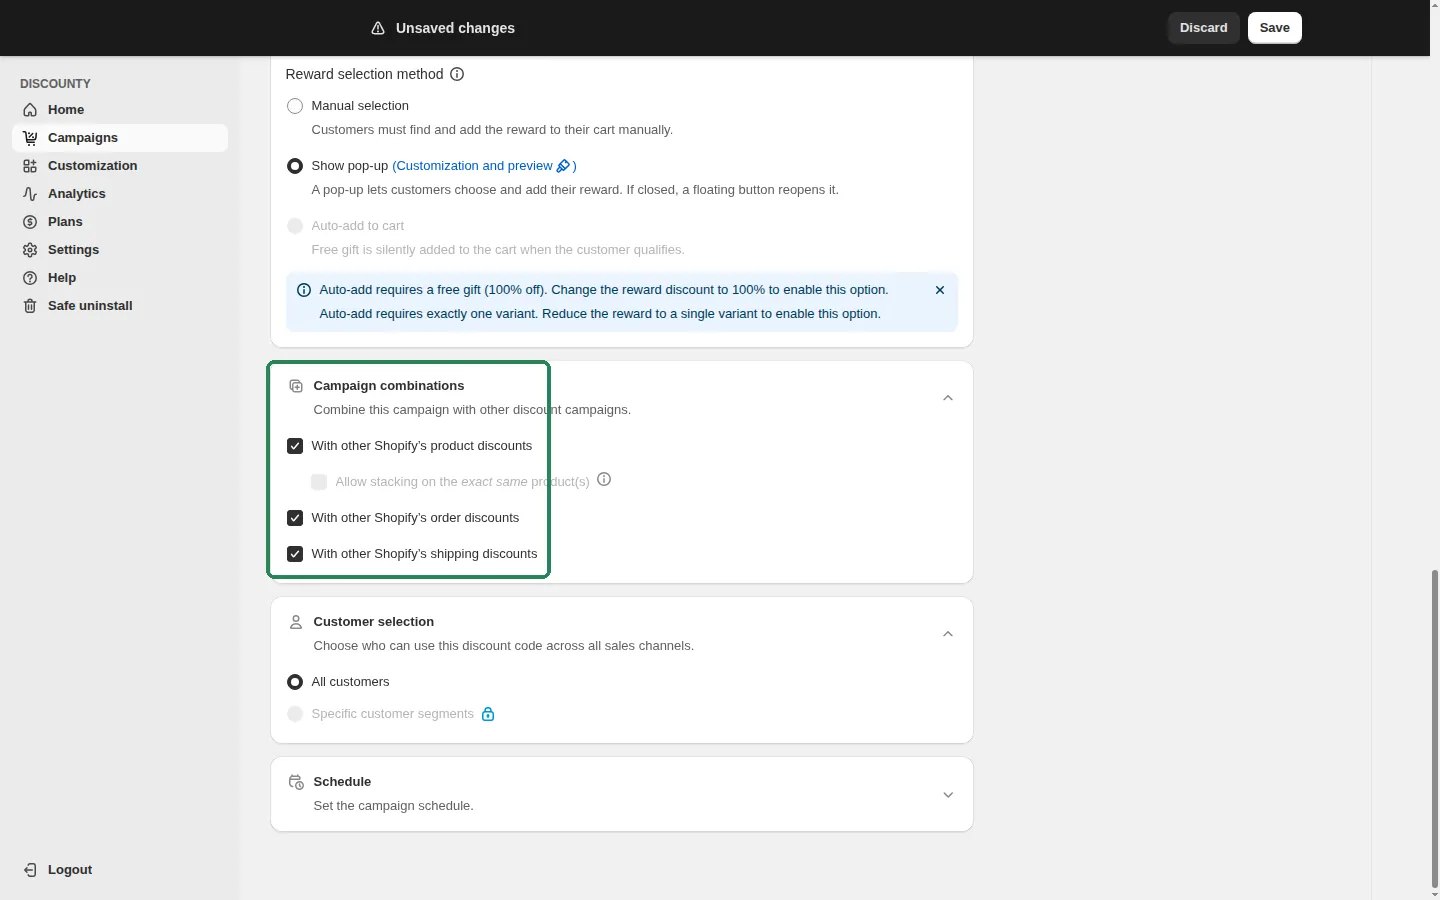The width and height of the screenshot is (1440, 900).
Task: Click the Customization grid icon
Action: point(30,166)
